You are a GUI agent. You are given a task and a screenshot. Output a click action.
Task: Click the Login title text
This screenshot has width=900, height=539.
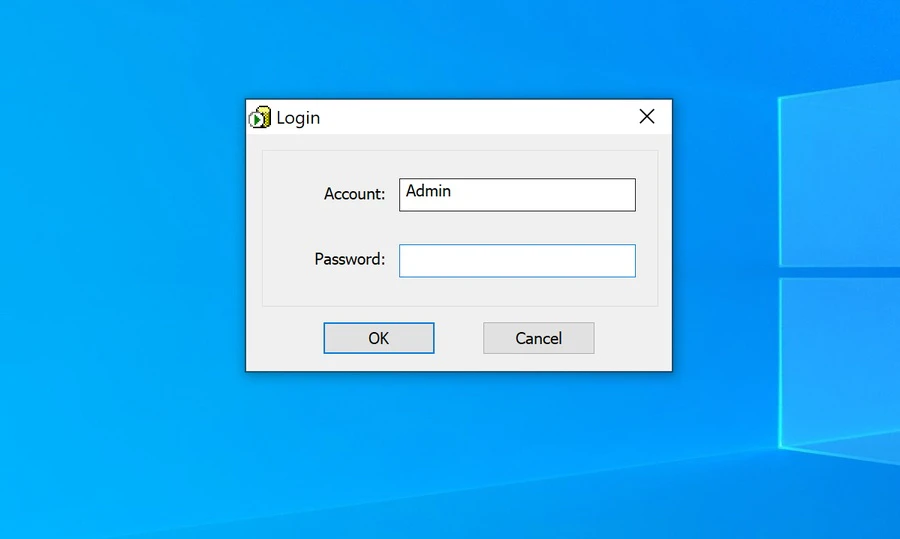click(298, 118)
